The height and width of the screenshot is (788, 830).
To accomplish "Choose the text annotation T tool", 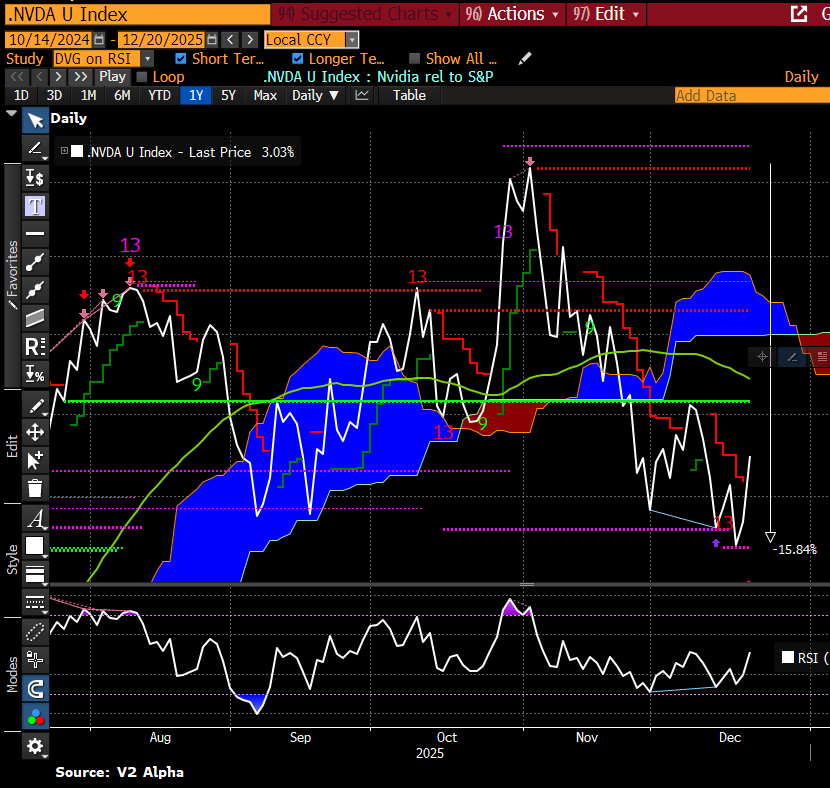I will (35, 206).
